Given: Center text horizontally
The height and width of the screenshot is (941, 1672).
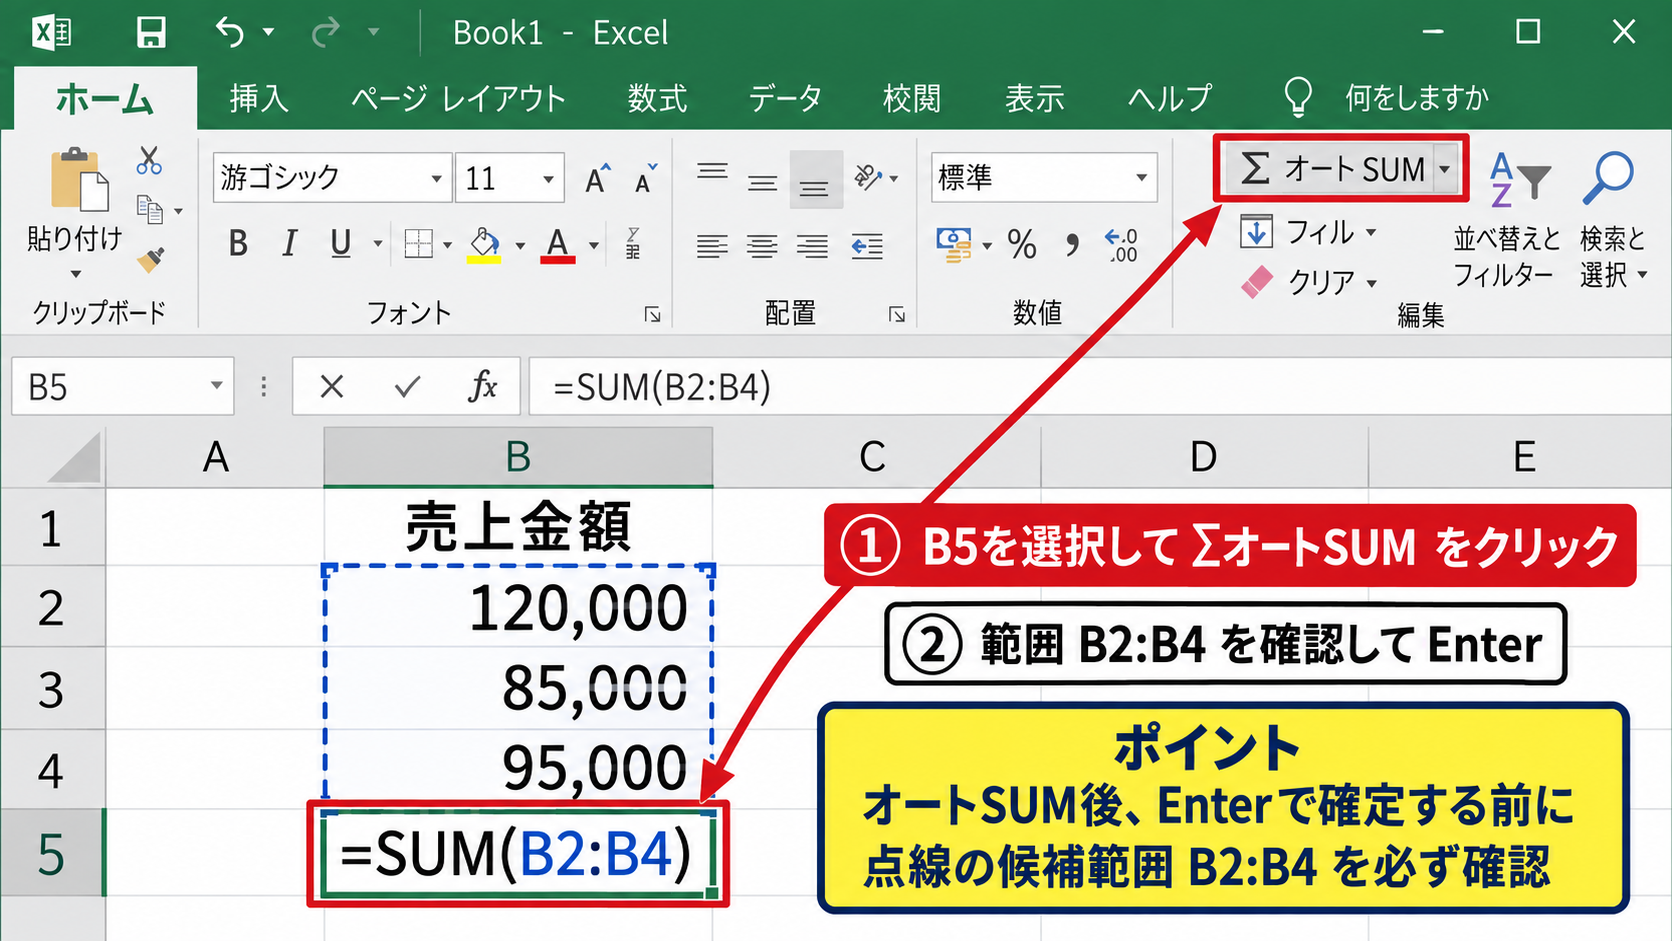Looking at the screenshot, I should pos(762,245).
